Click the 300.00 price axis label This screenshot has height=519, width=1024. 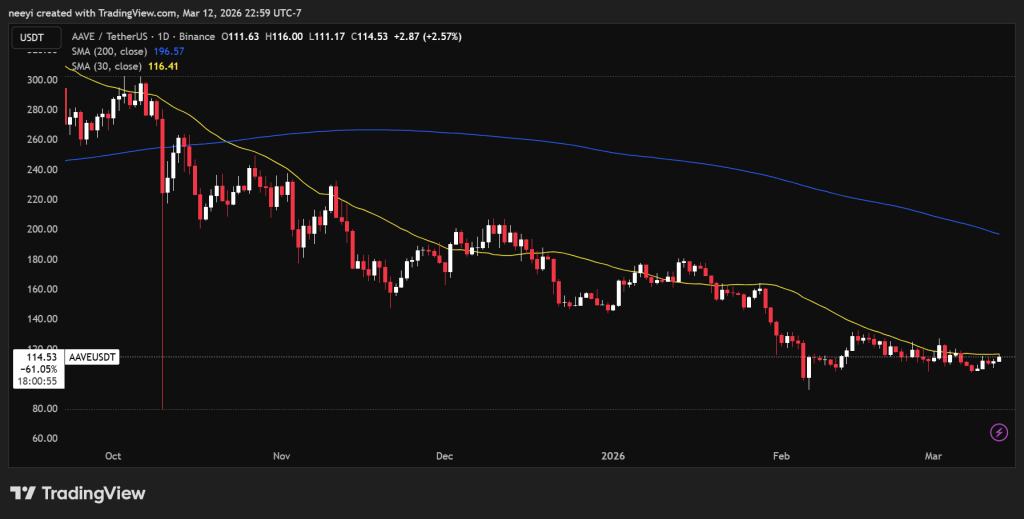pos(41,80)
